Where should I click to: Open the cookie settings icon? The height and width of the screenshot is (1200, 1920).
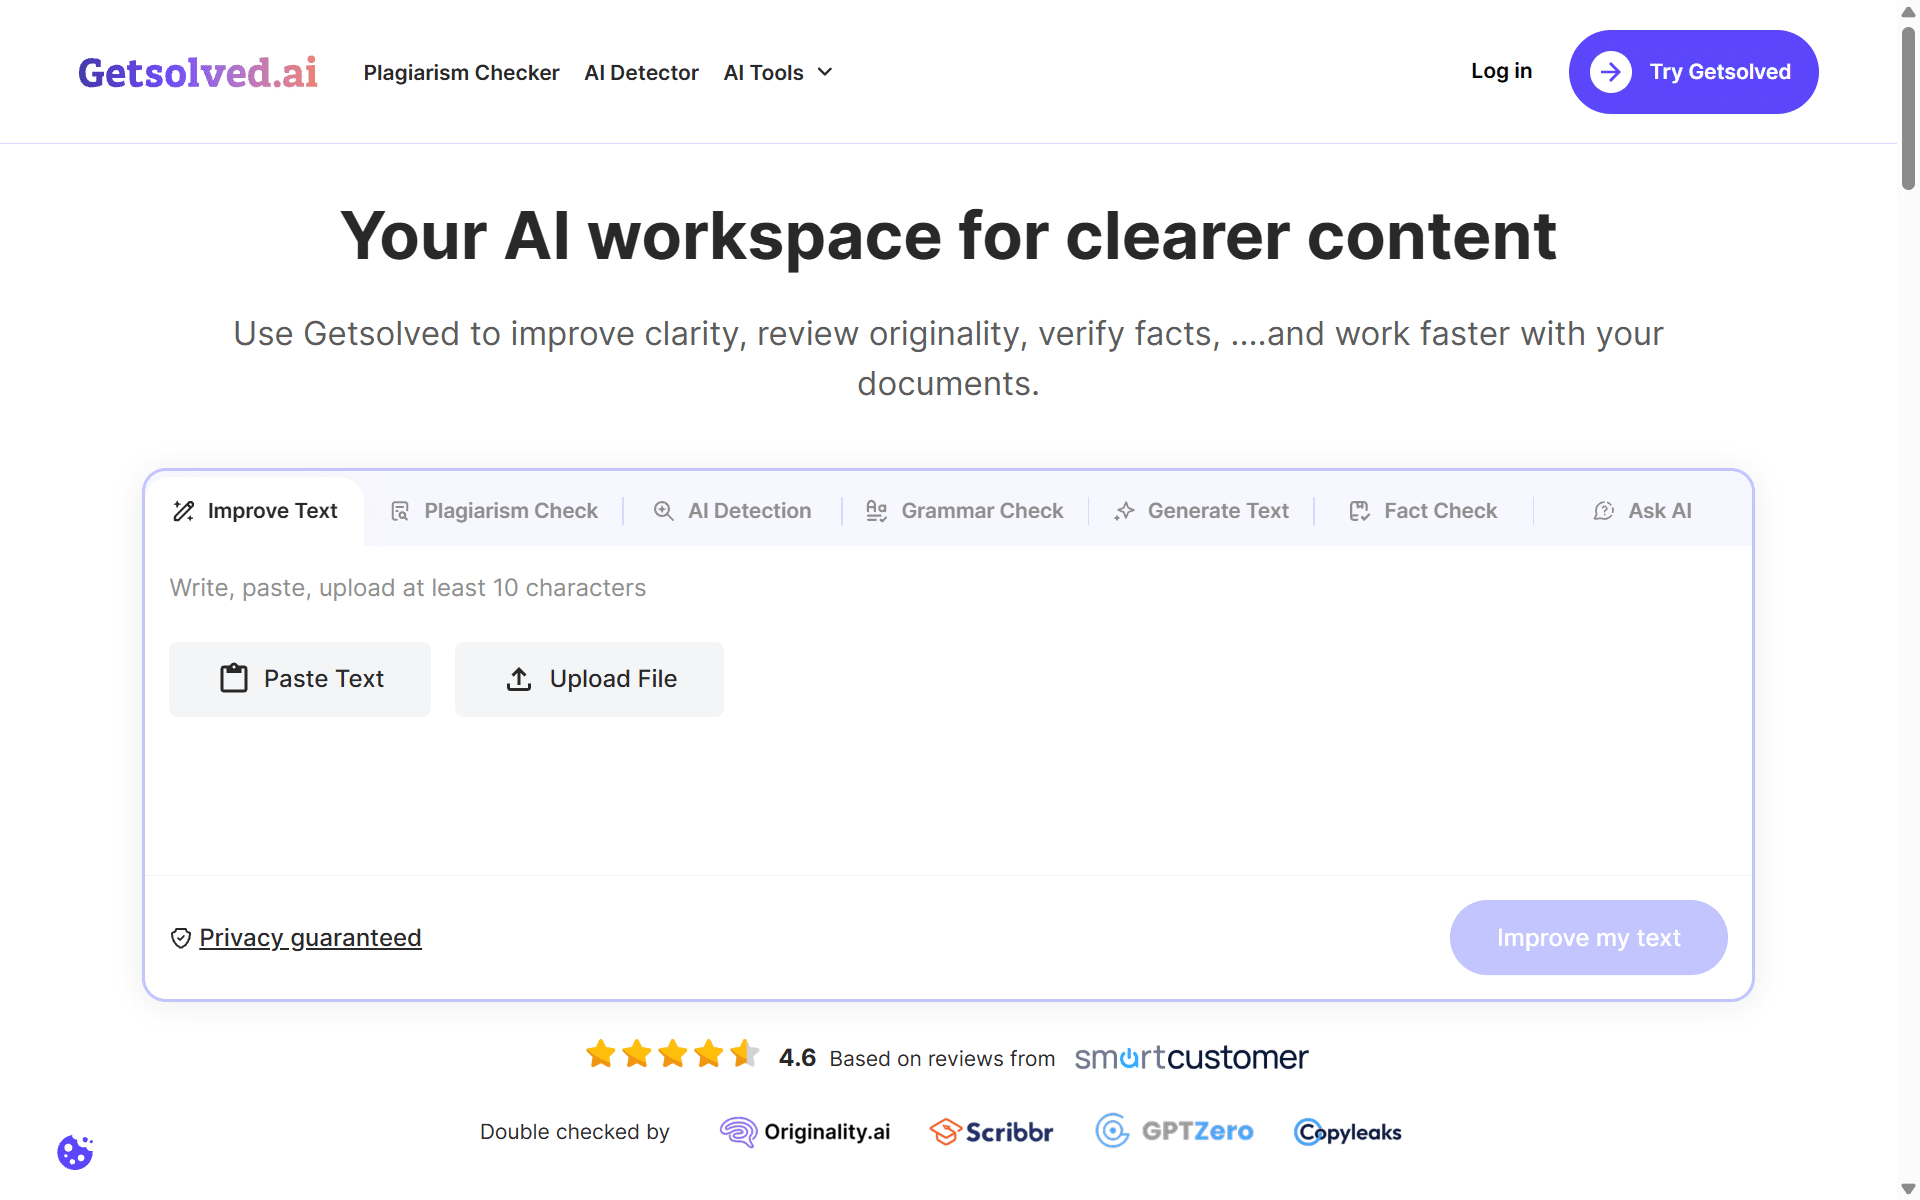75,1152
